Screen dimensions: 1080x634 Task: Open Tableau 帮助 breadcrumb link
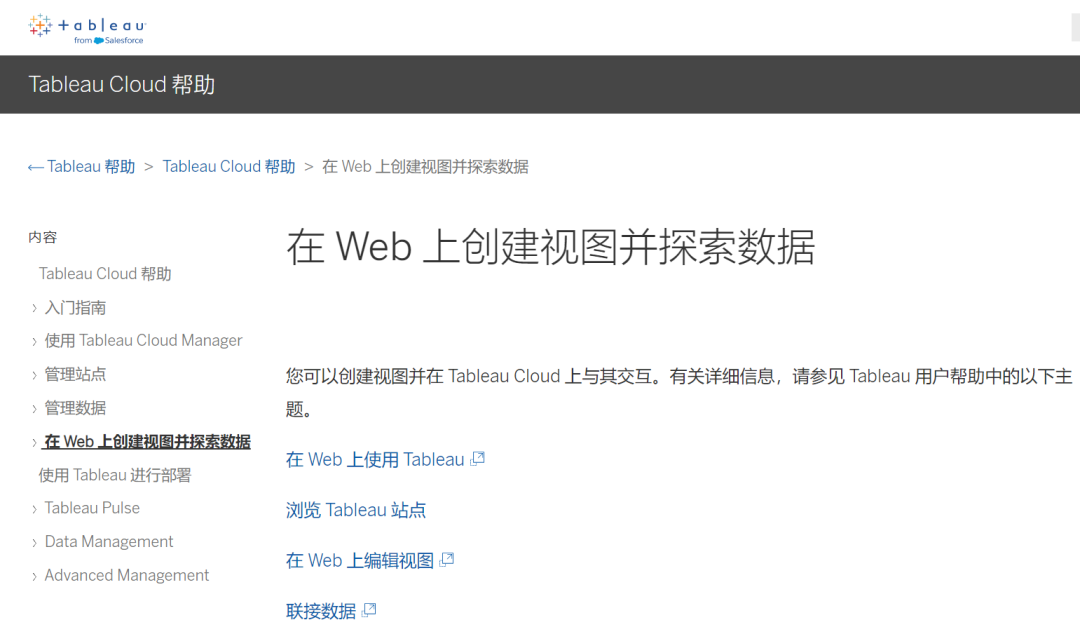(91, 167)
